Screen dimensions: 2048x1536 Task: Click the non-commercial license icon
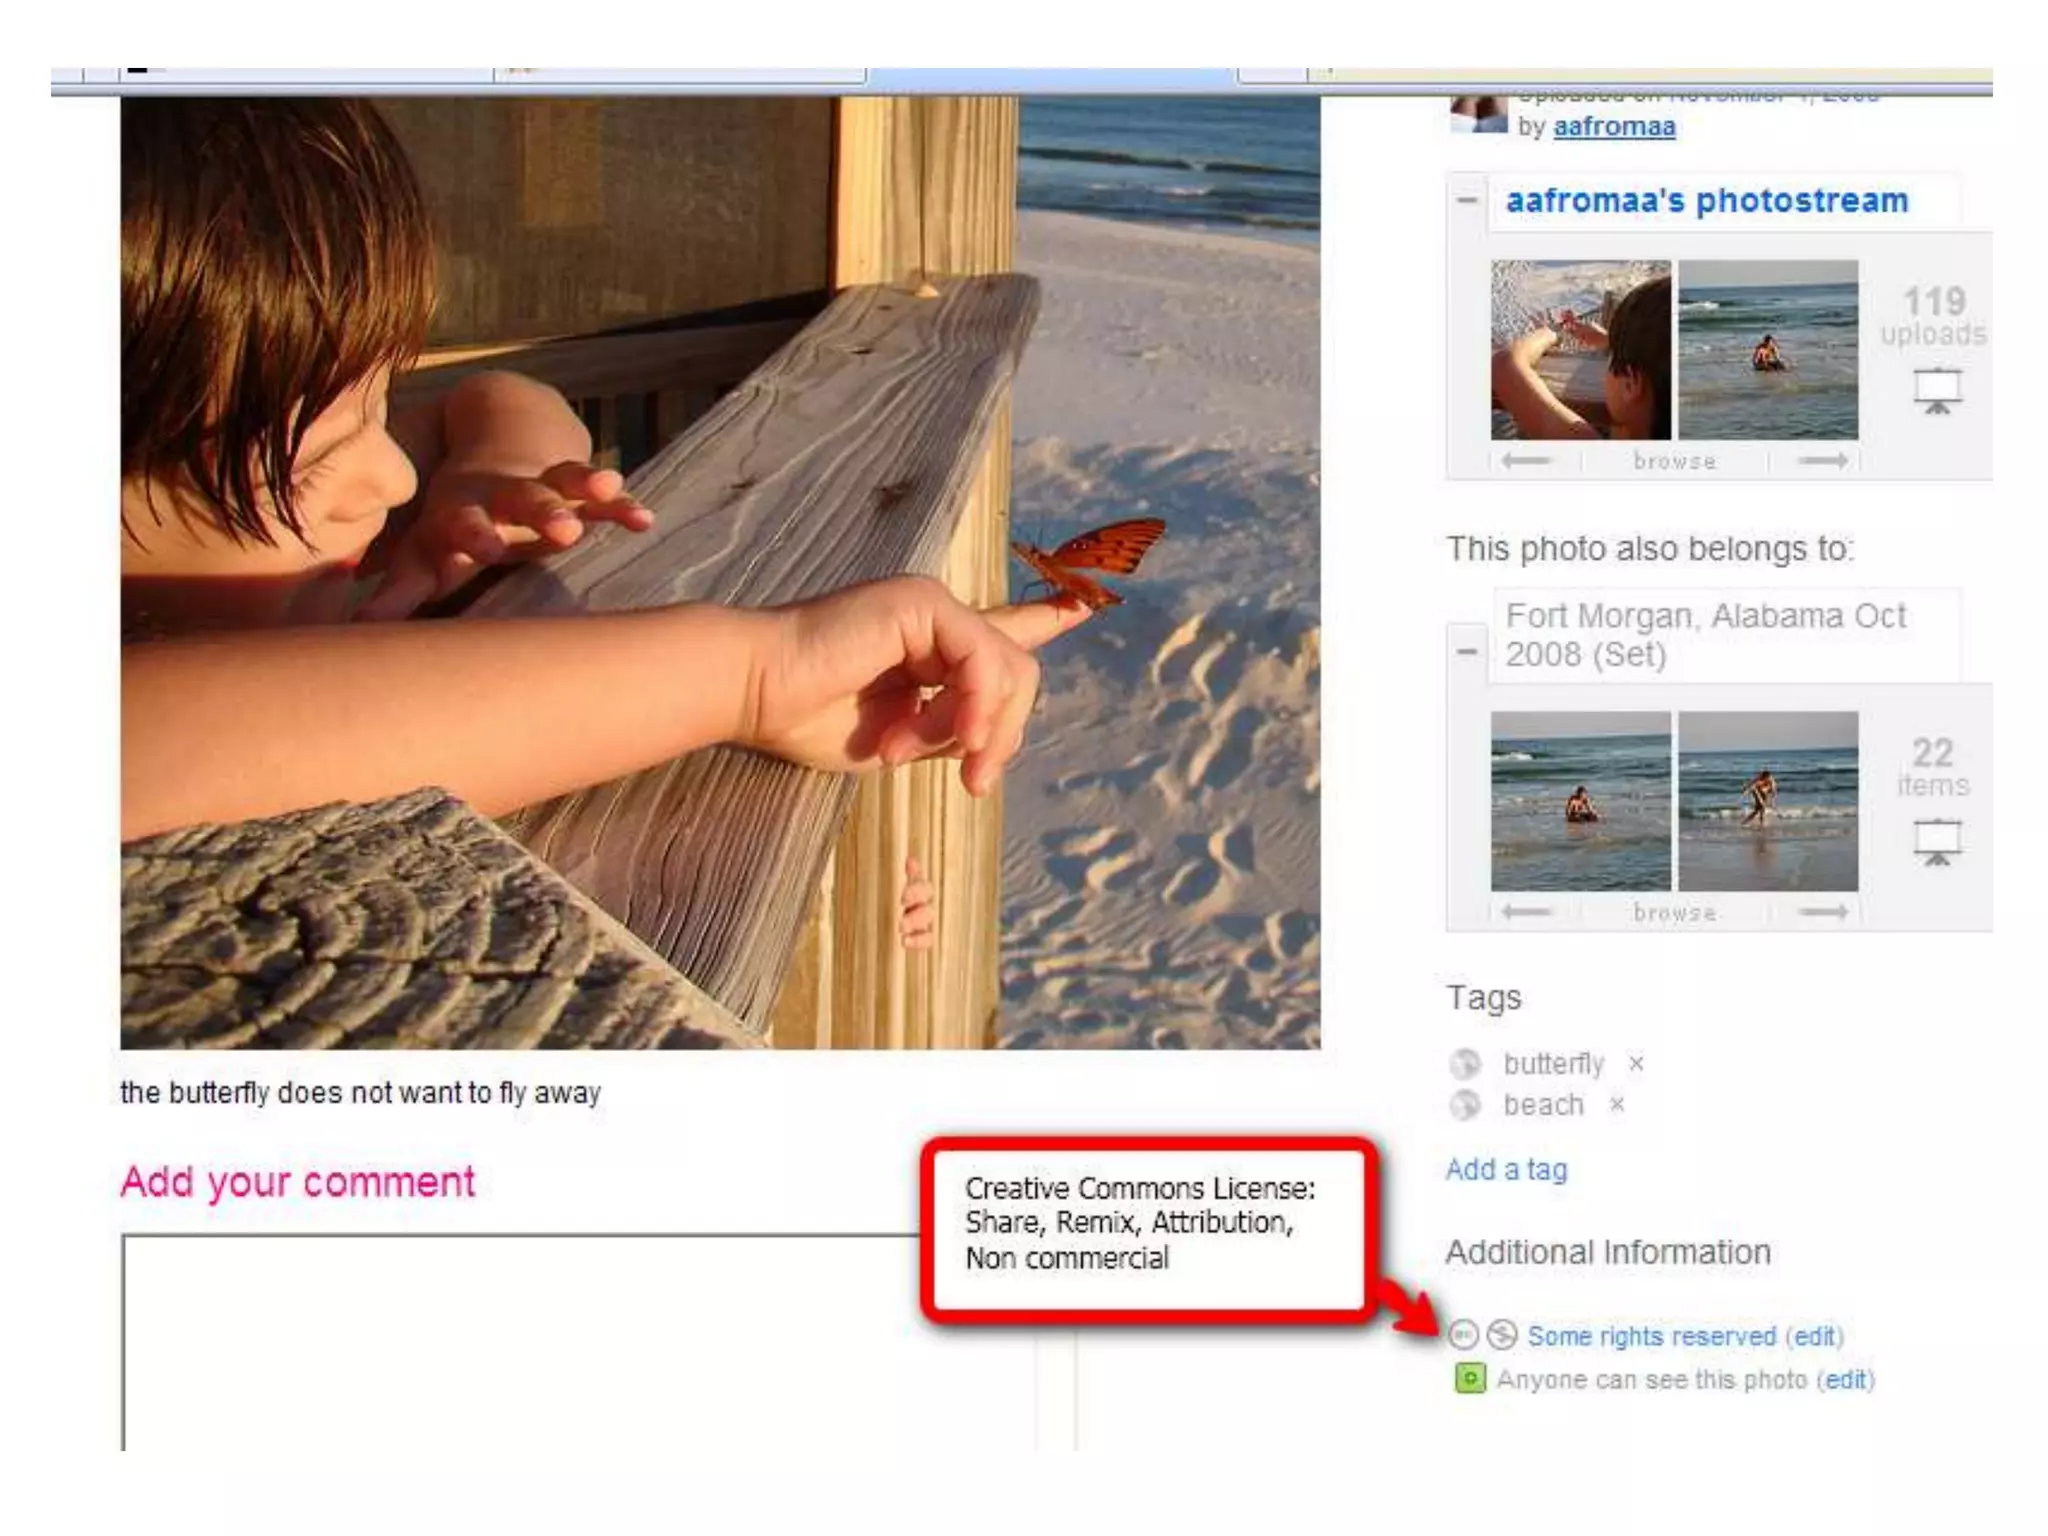[x=1502, y=1334]
